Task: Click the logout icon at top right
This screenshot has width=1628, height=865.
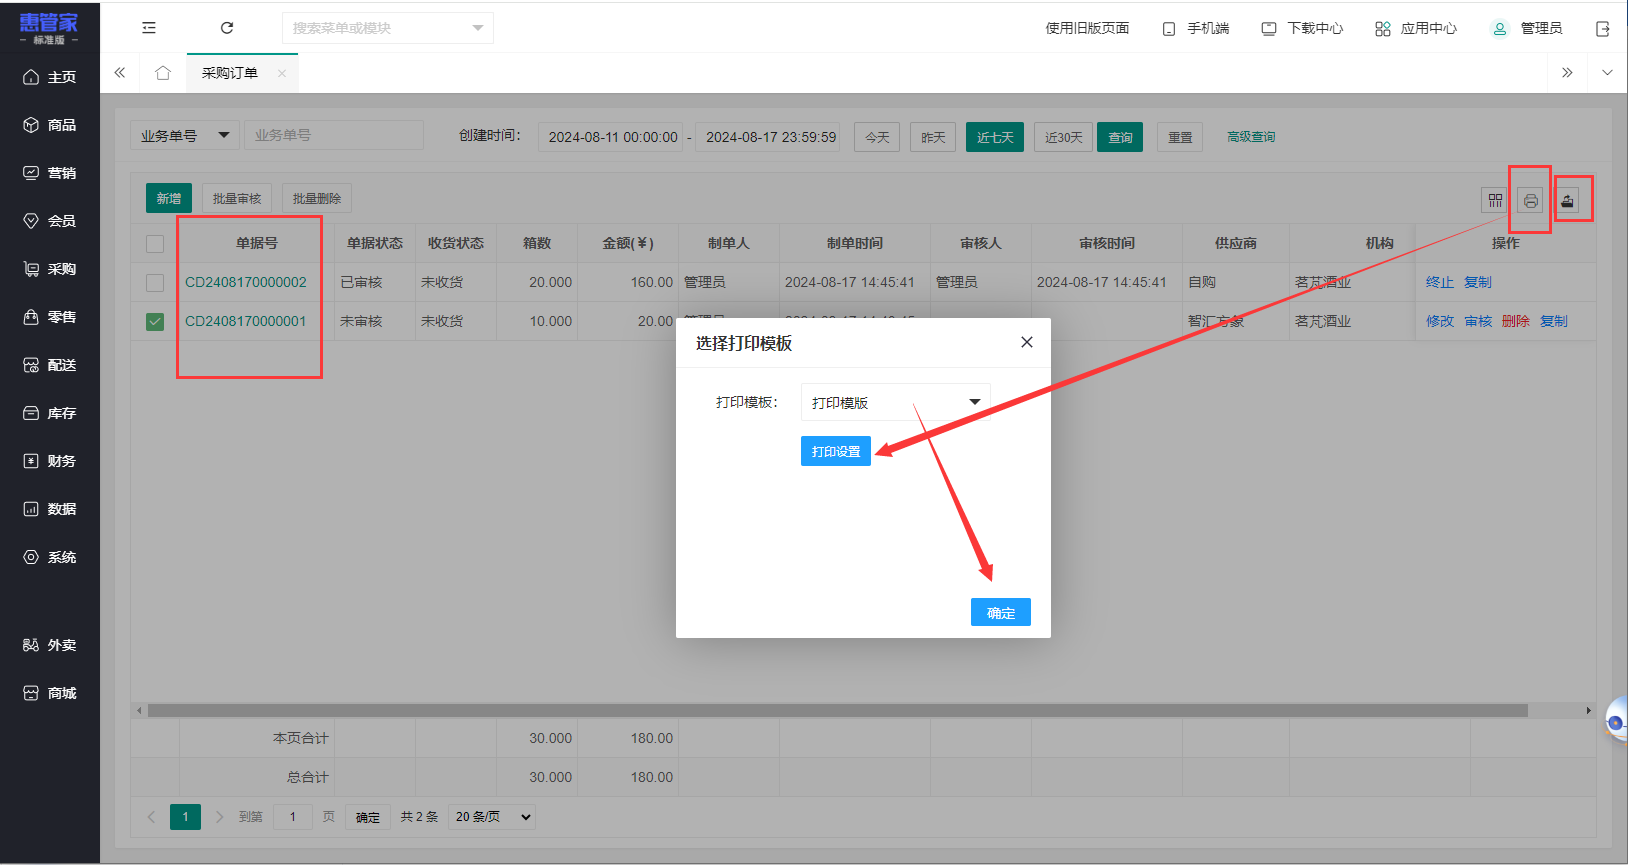Action: coord(1603,29)
